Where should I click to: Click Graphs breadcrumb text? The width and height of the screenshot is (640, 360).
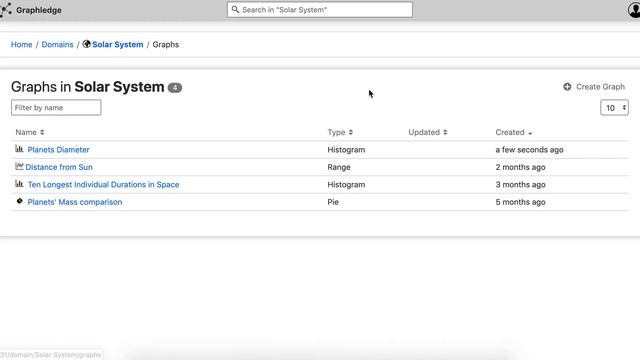(x=166, y=44)
